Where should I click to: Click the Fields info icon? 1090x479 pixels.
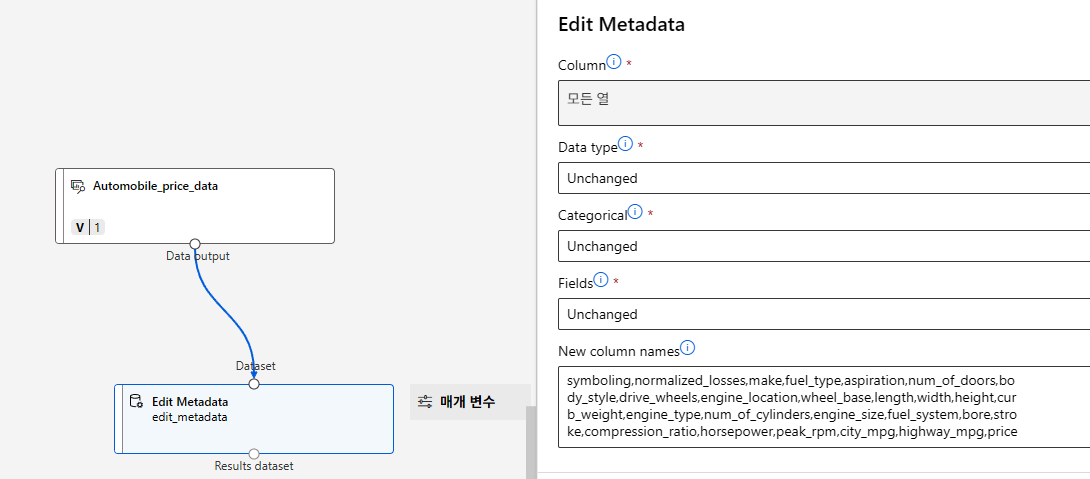point(601,280)
